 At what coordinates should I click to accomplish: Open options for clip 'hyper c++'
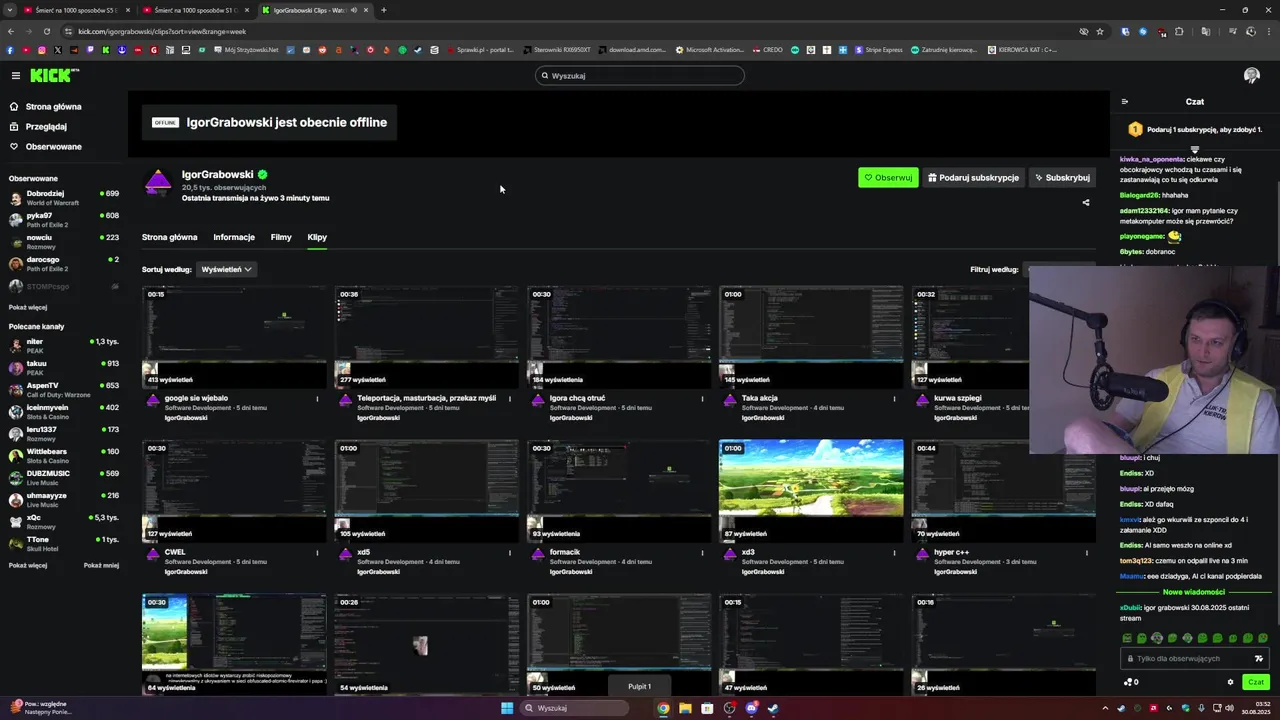pos(1087,553)
